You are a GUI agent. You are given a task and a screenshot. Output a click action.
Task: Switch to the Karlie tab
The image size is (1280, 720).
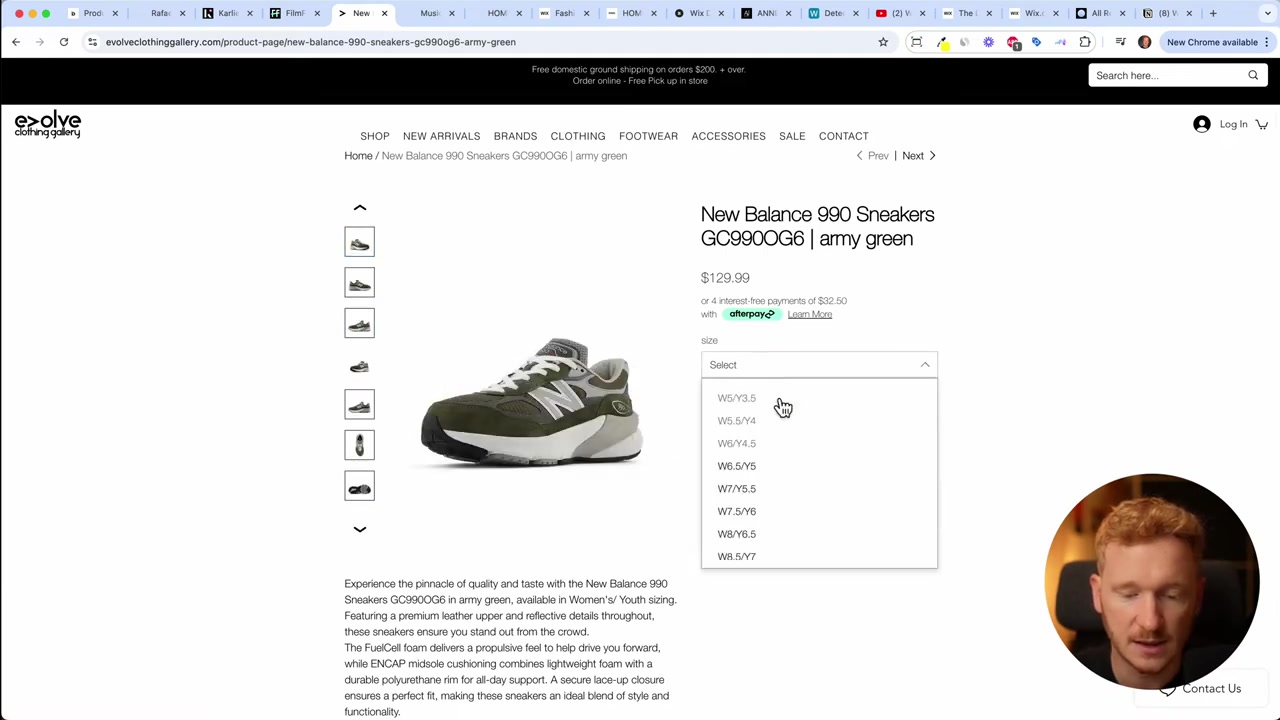pos(227,13)
